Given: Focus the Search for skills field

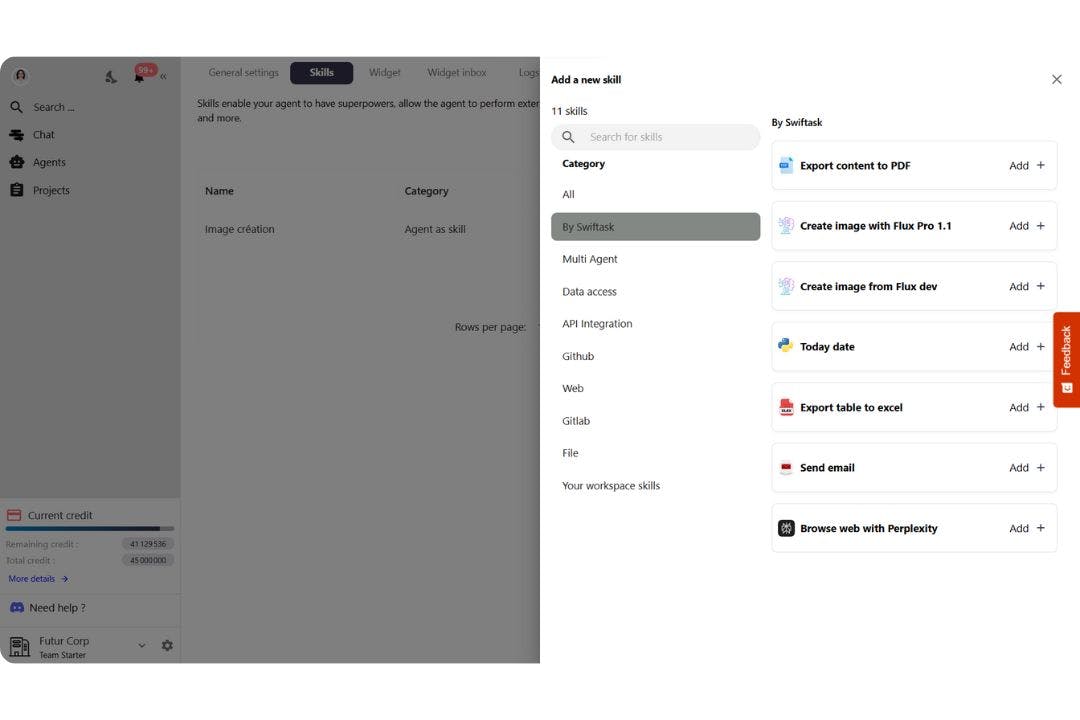Looking at the screenshot, I should tap(656, 136).
